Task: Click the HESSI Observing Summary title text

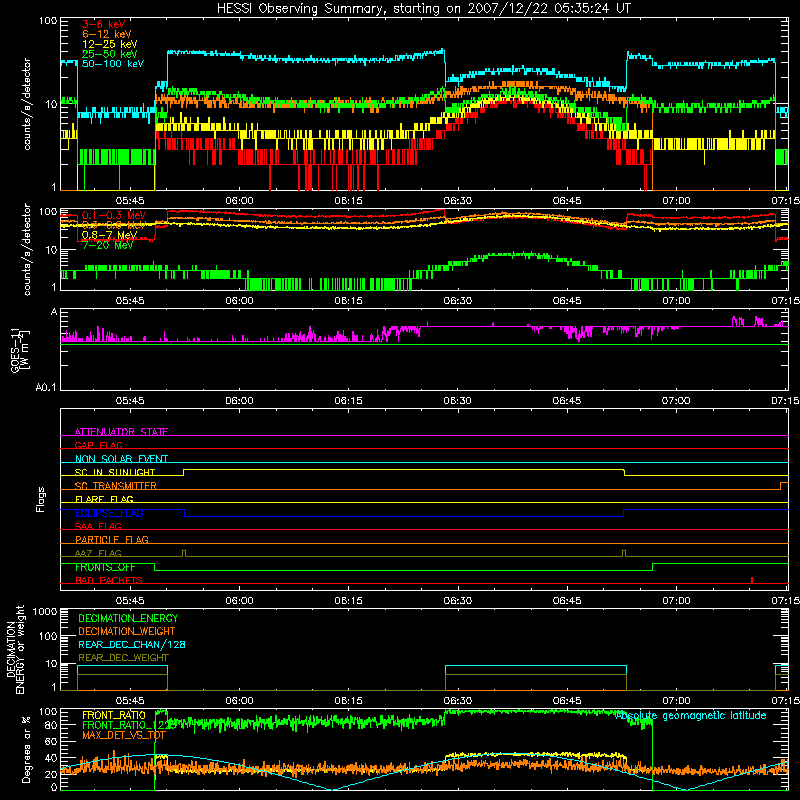Action: (423, 9)
